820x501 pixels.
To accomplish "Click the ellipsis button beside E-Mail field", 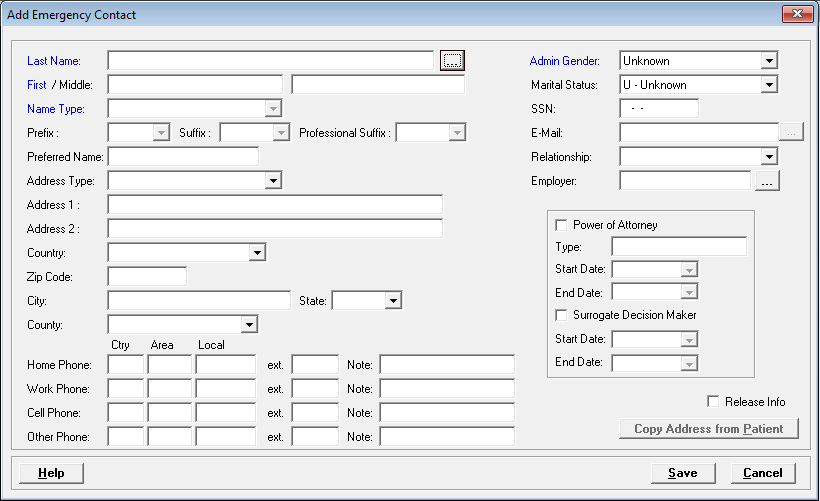I will 791,133.
